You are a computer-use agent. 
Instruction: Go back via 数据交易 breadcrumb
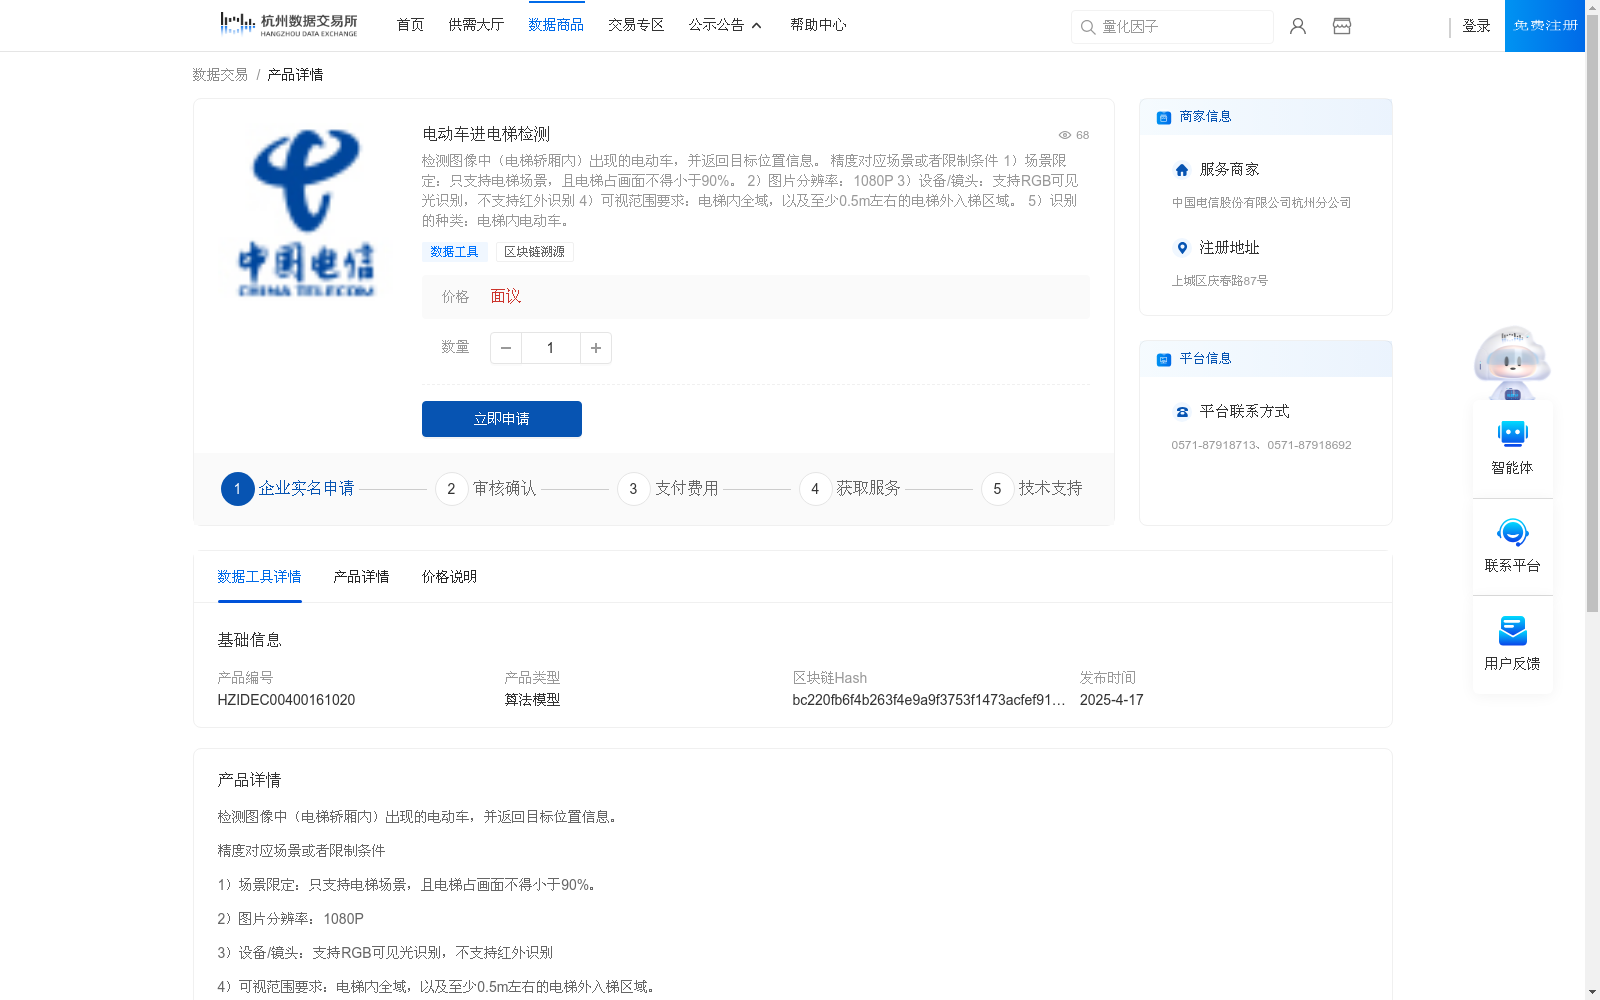[220, 75]
